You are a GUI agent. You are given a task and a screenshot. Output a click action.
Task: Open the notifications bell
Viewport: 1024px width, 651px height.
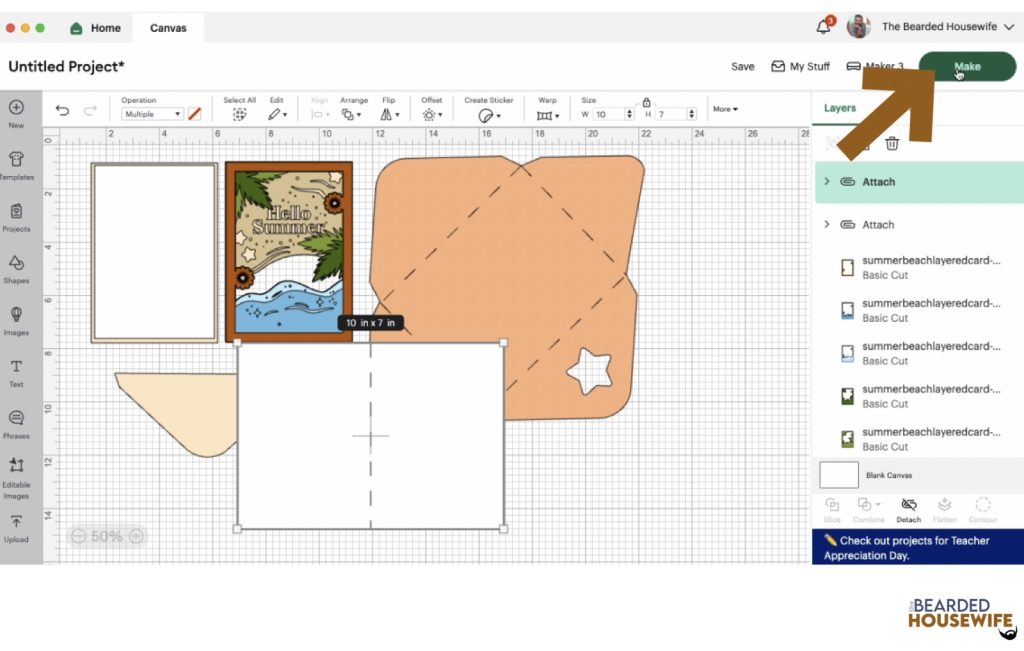[824, 27]
